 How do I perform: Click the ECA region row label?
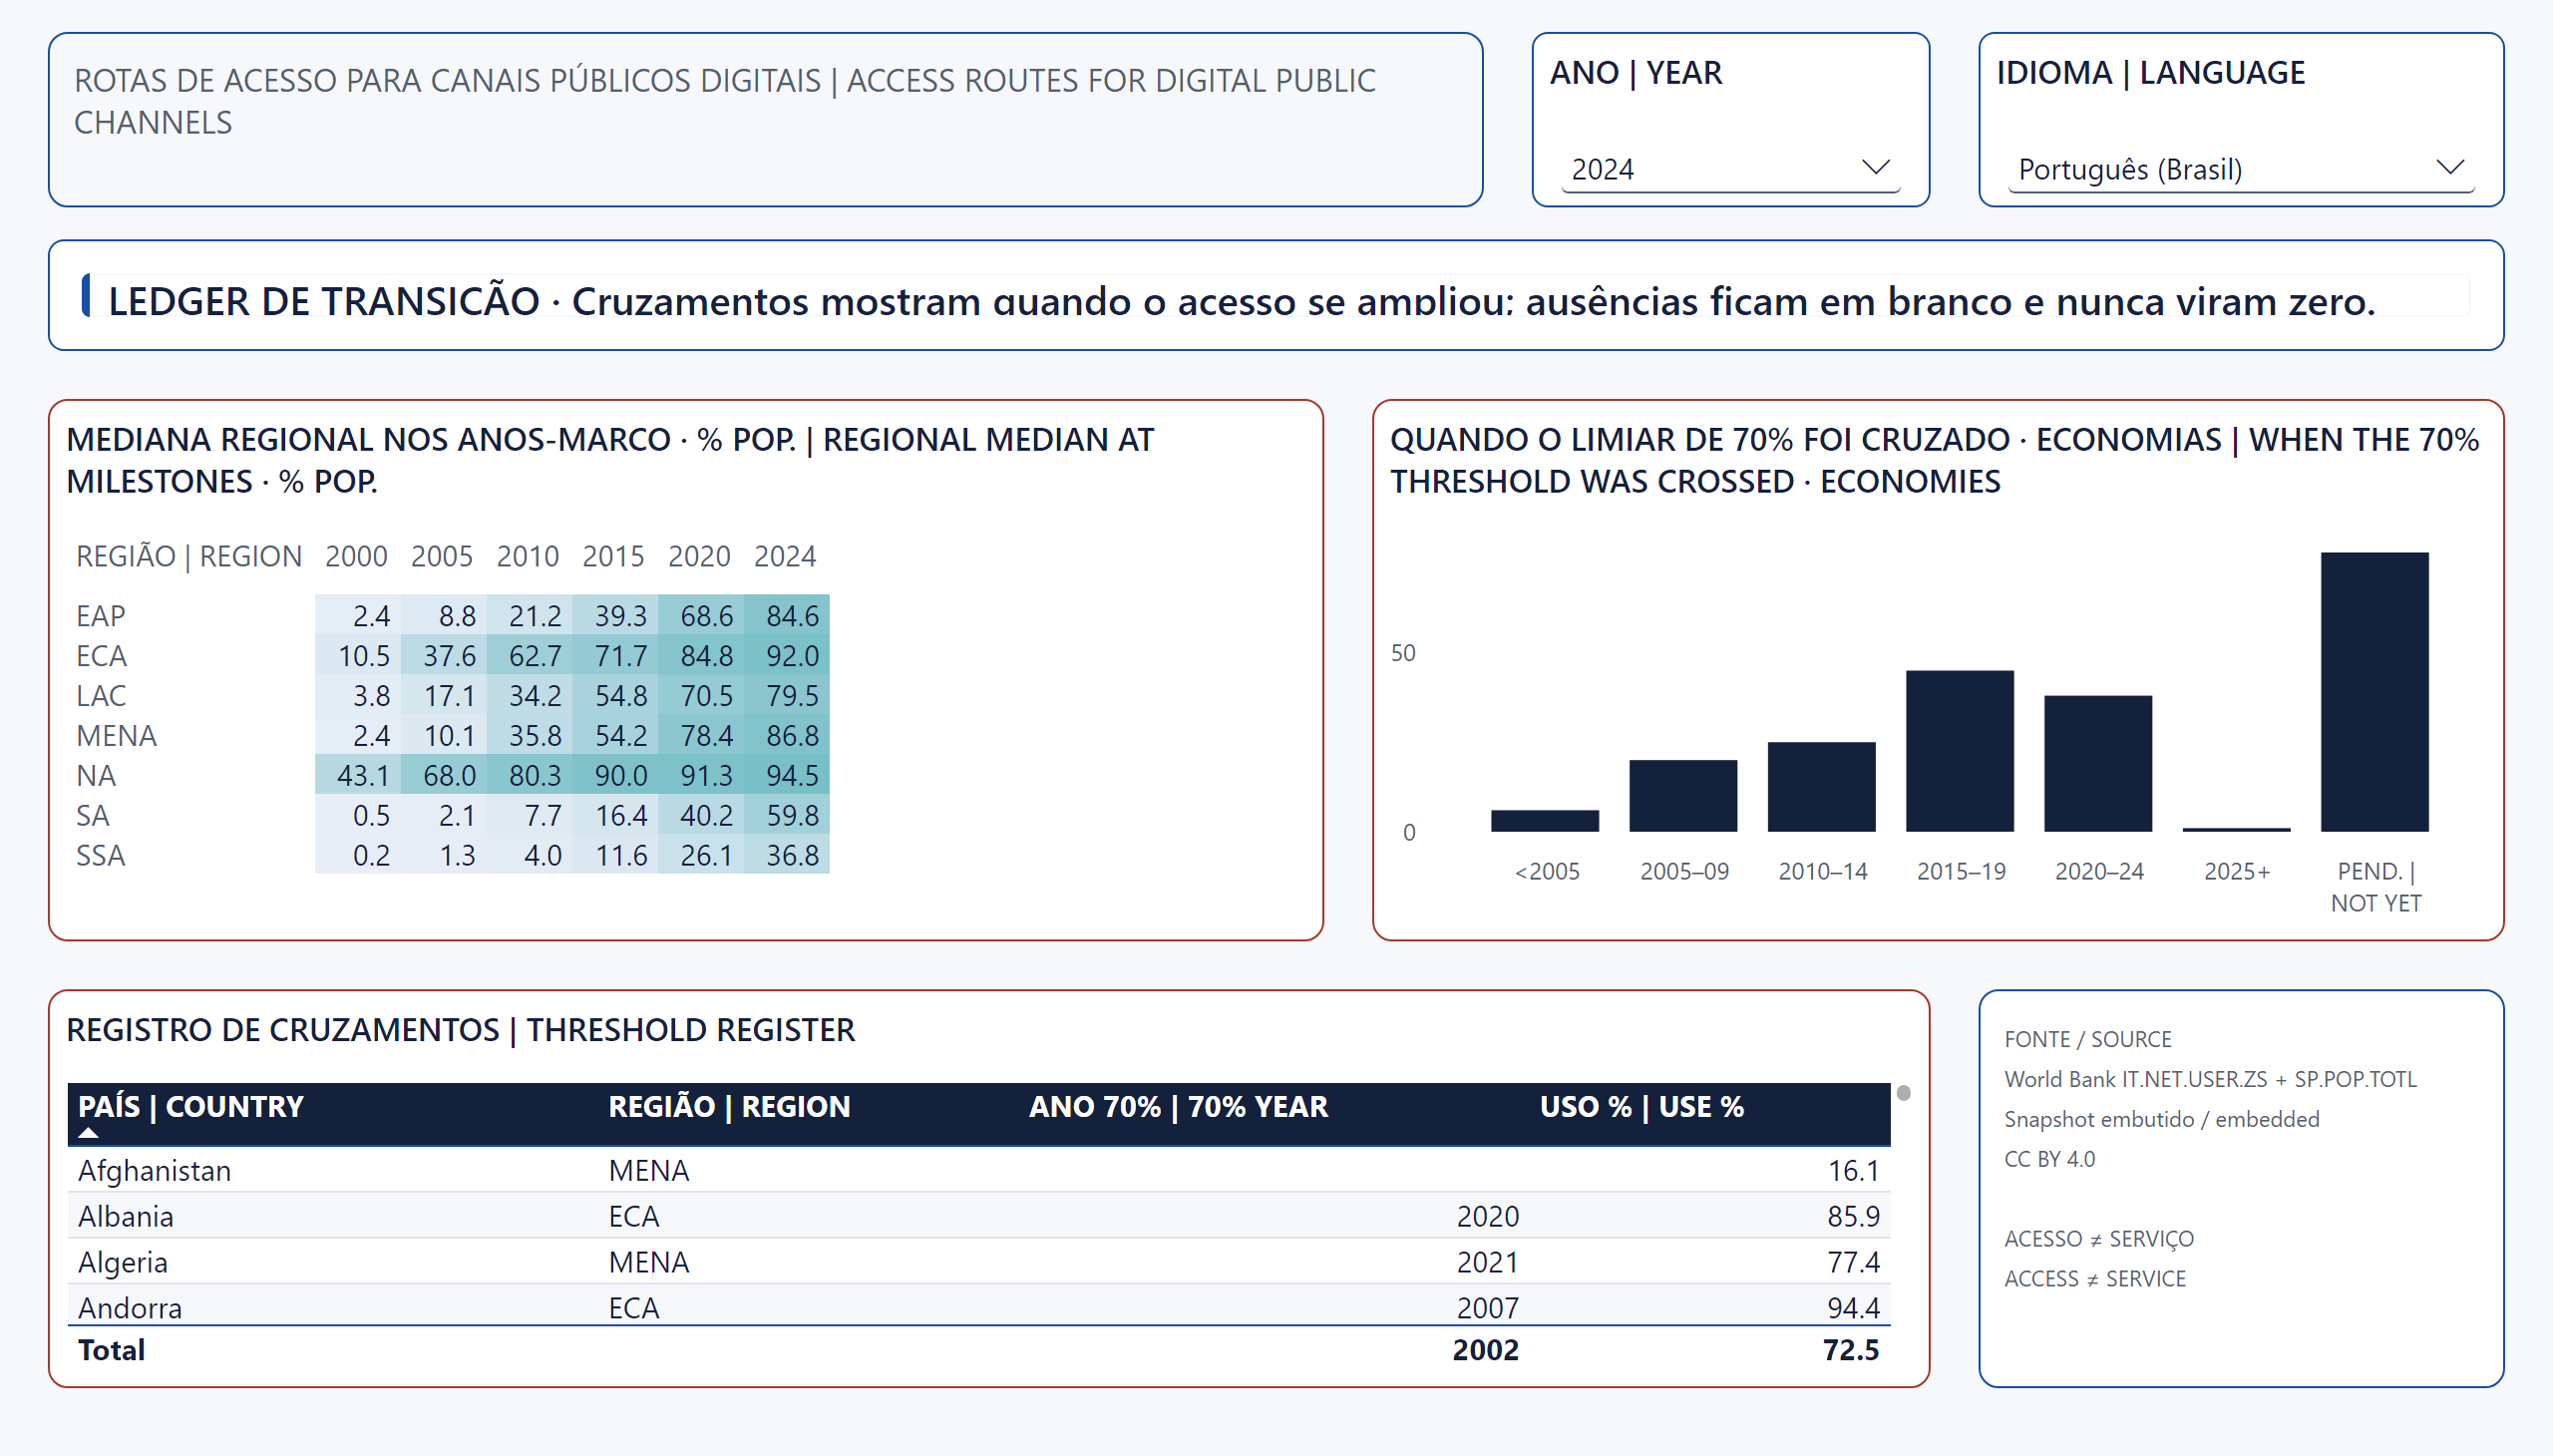pos(101,655)
